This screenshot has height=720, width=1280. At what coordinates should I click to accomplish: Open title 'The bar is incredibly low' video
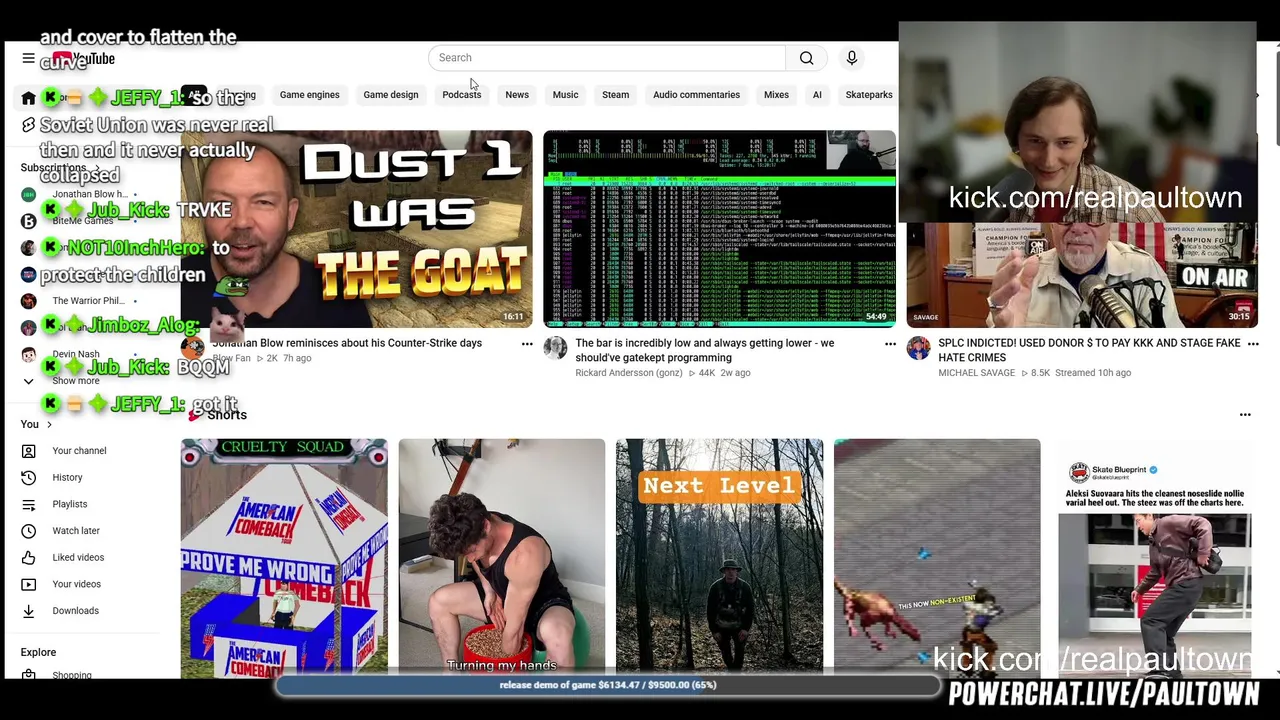705,350
